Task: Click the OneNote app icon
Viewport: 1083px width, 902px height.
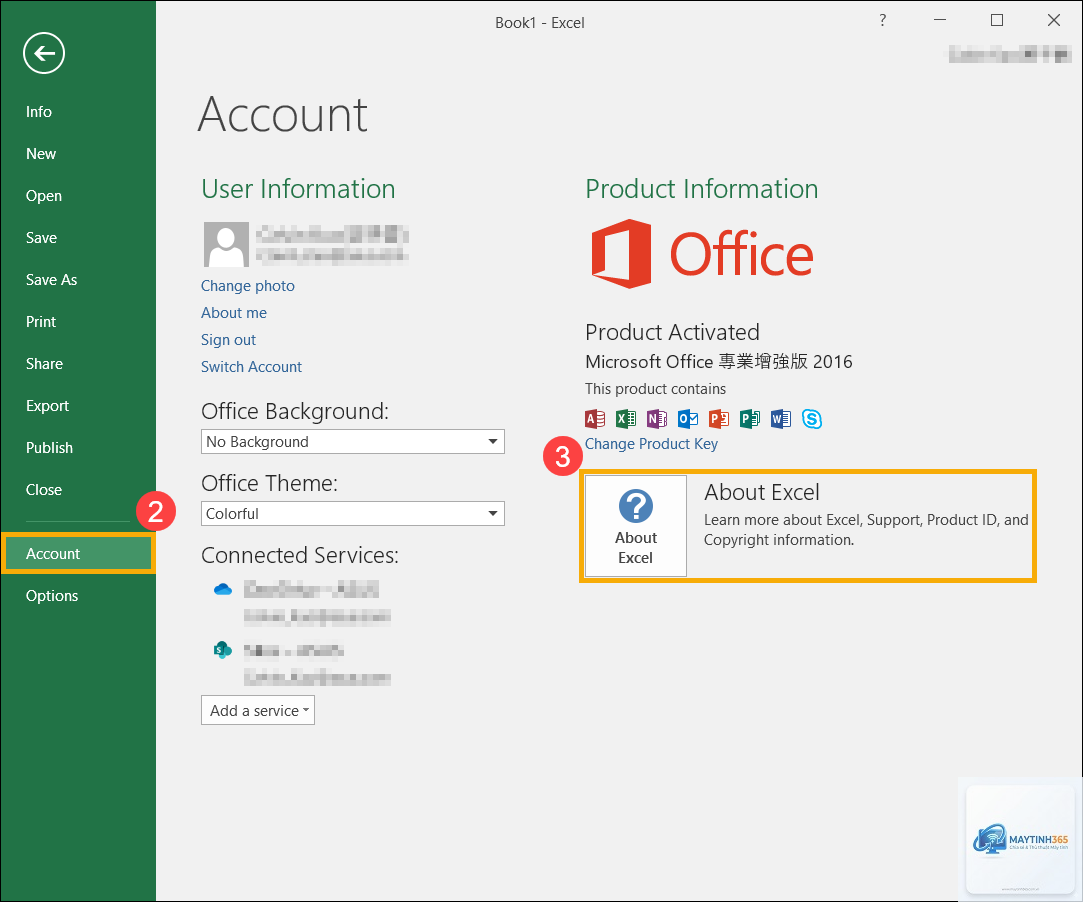Action: [x=657, y=419]
